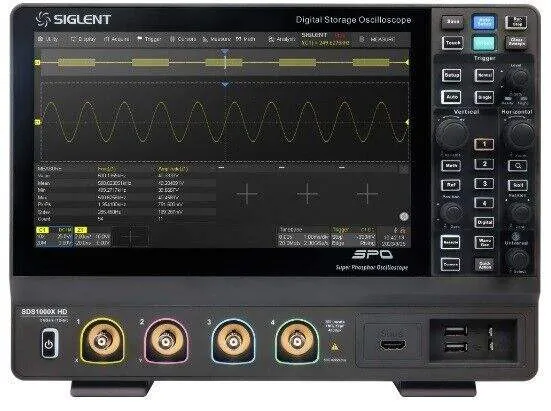Viewport: 551px width, 411px height.
Task: Push the horizontal position knob
Action: pyautogui.click(x=519, y=212)
